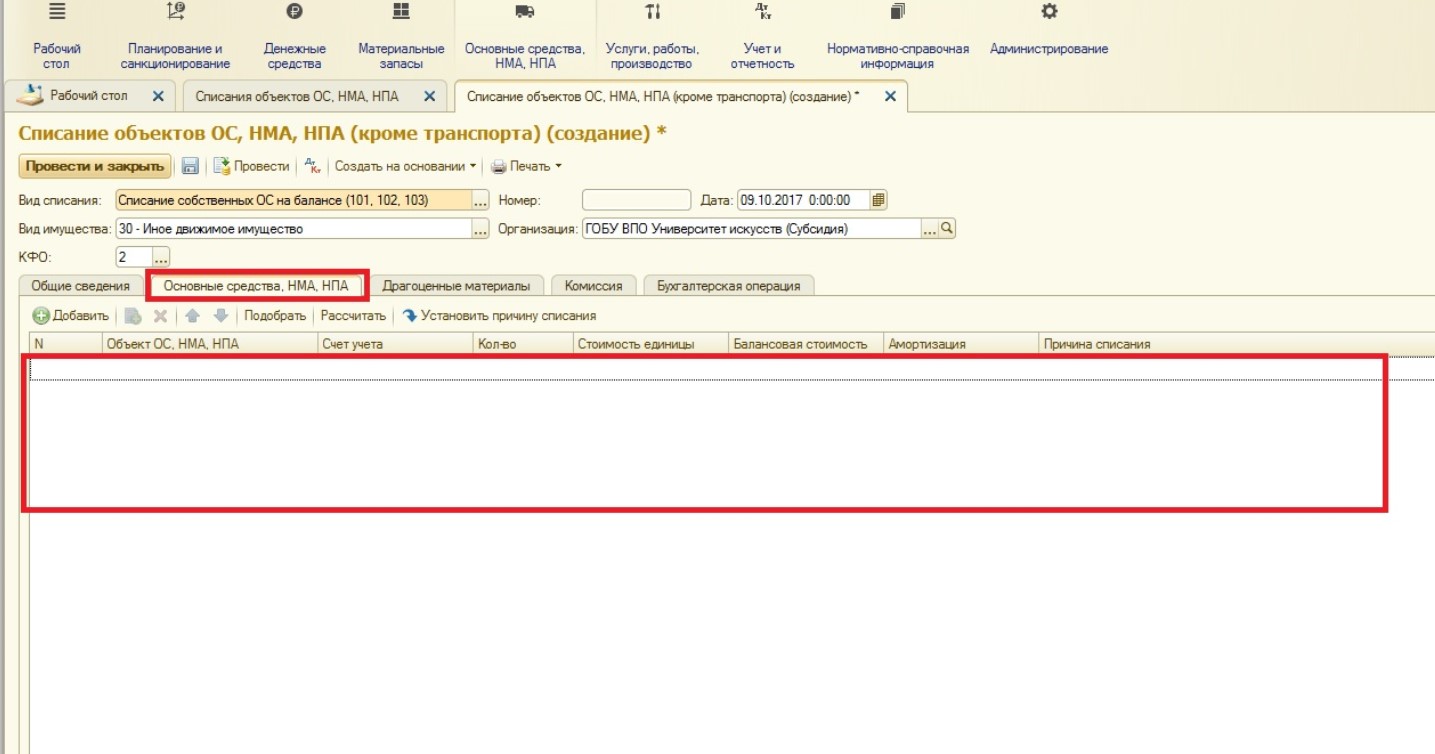Click Добавить to add a row
Screen dimensions: 1435x754
click(71, 316)
